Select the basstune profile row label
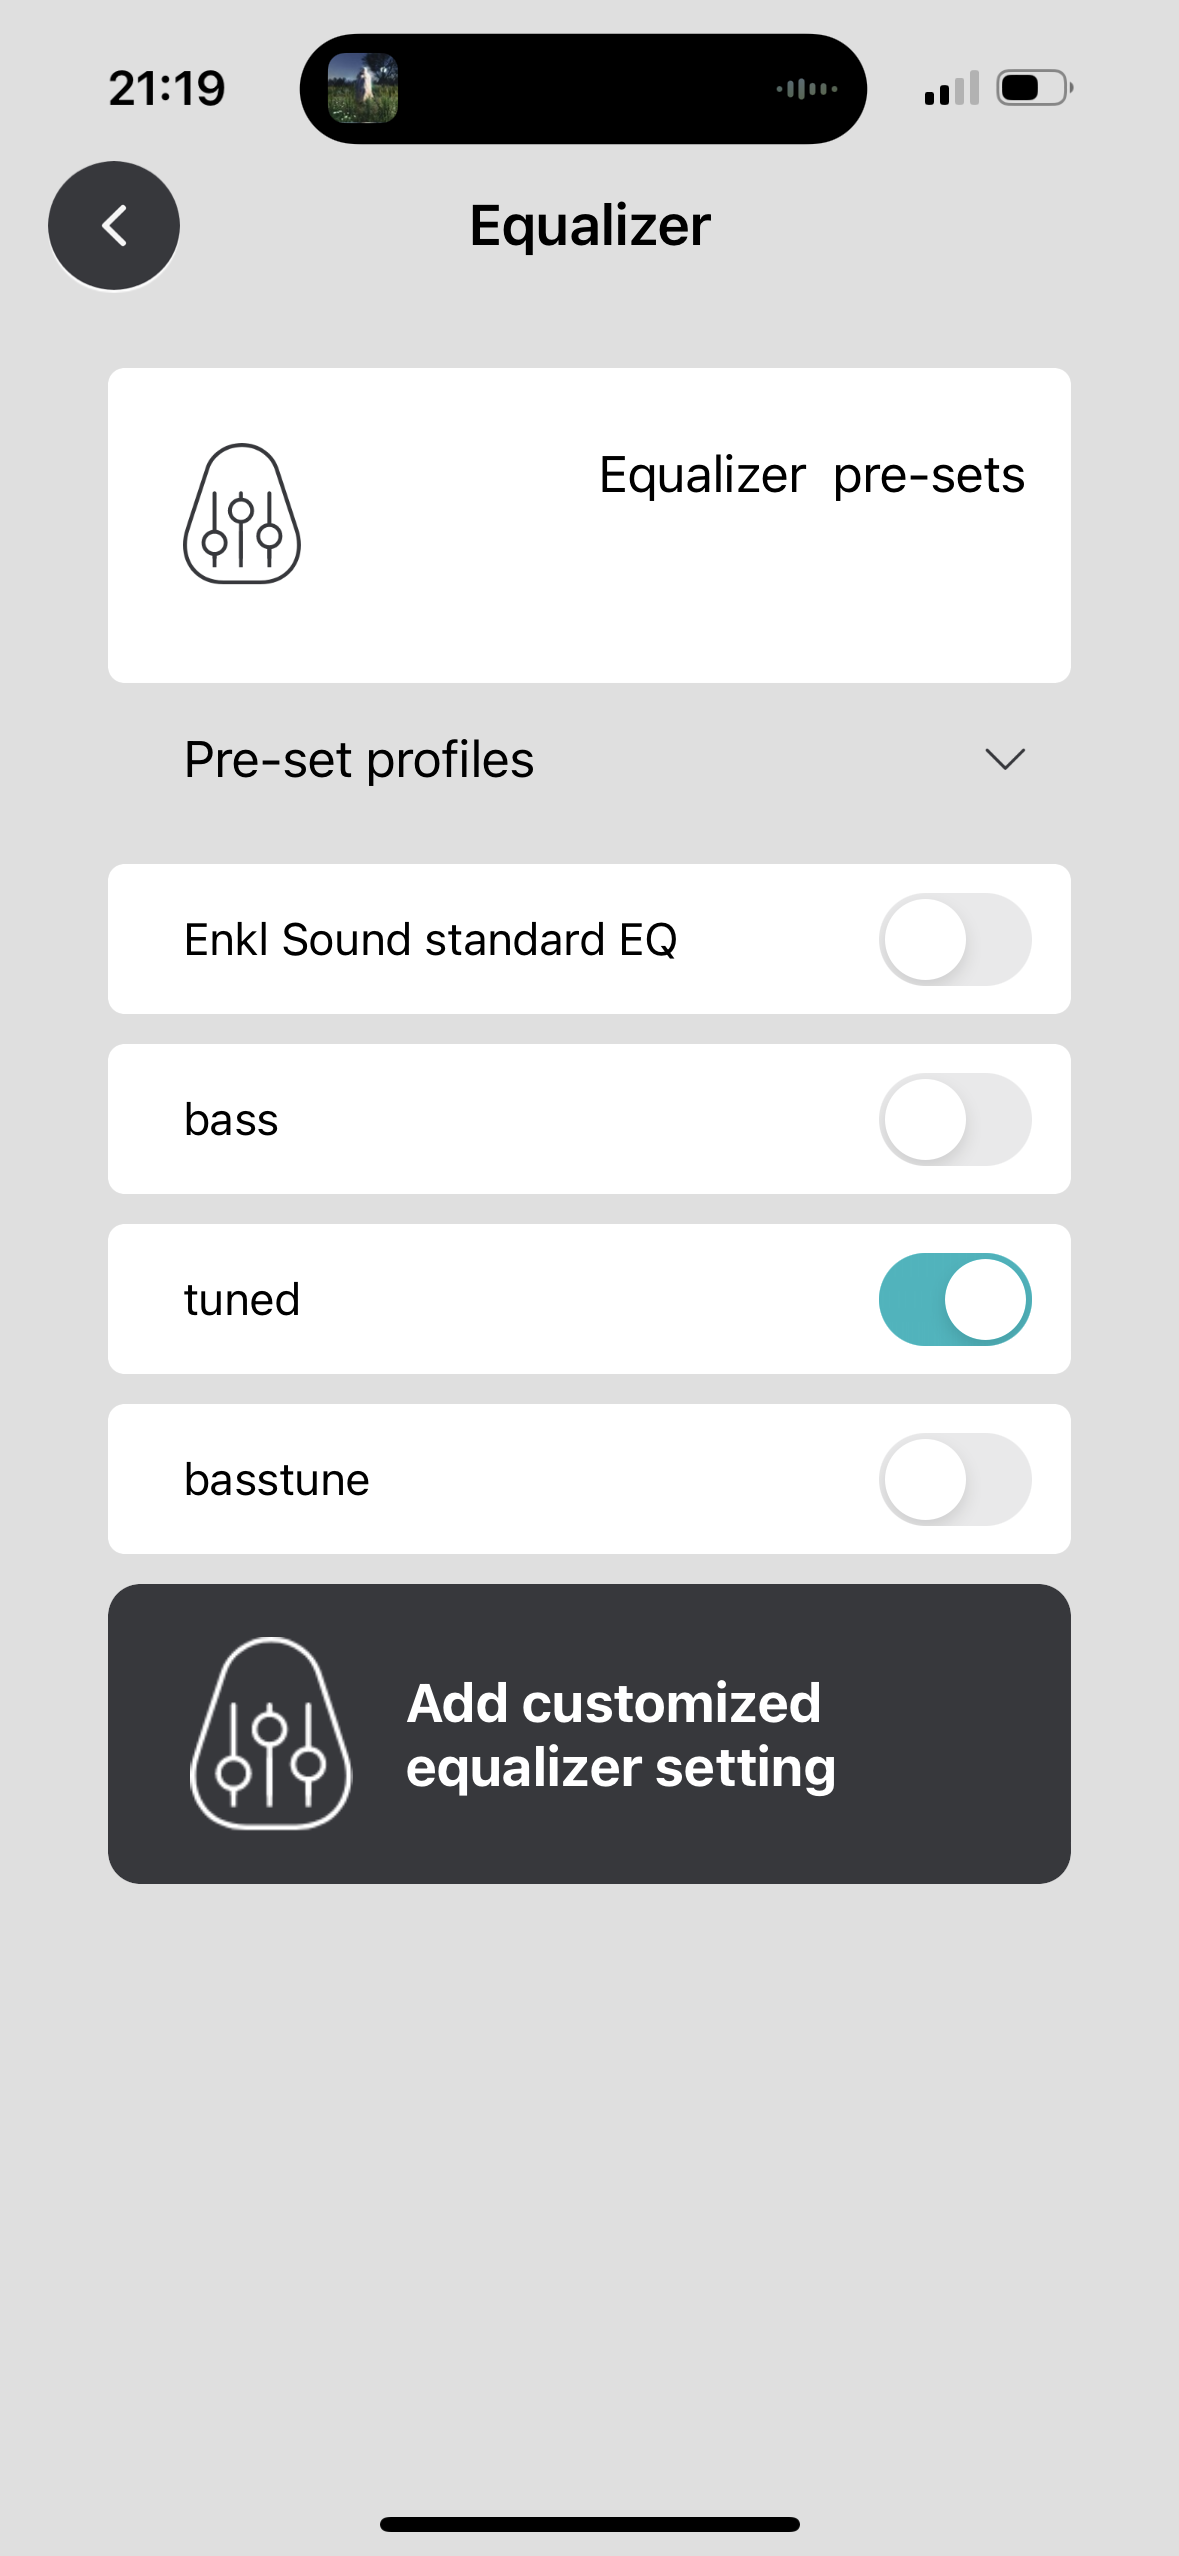The image size is (1179, 2556). [277, 1480]
